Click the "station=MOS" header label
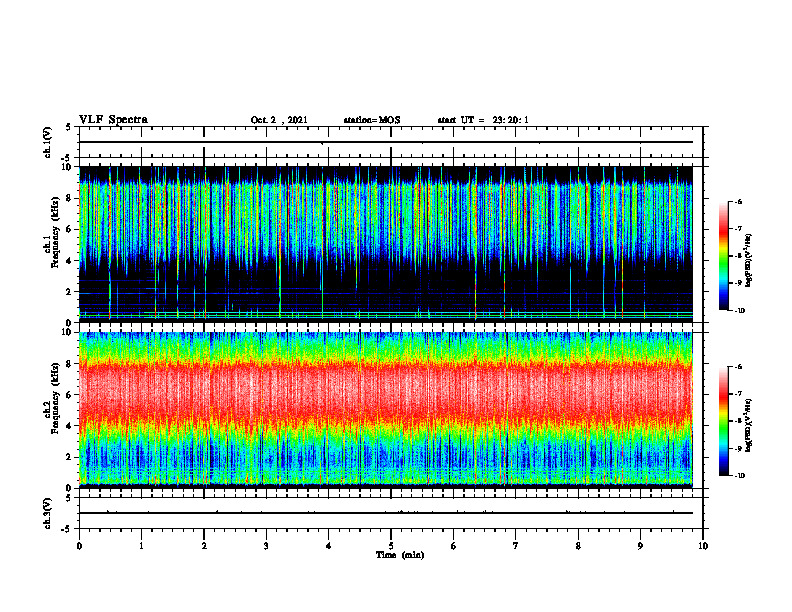This screenshot has height=612, width=792. [372, 120]
